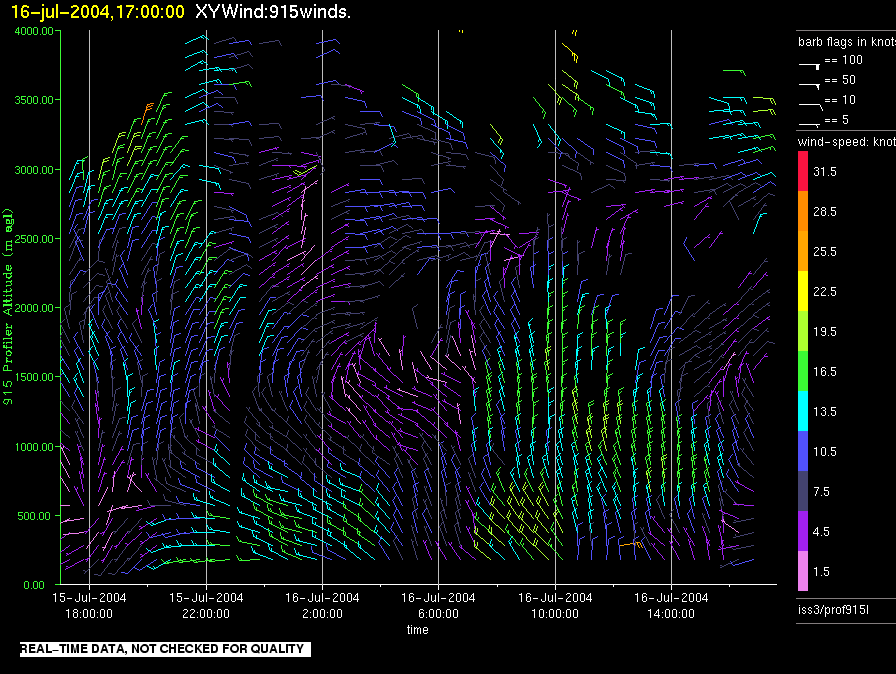Click the 'barb flags in knots' legend heading
Viewport: 896px width, 674px height.
[x=847, y=42]
